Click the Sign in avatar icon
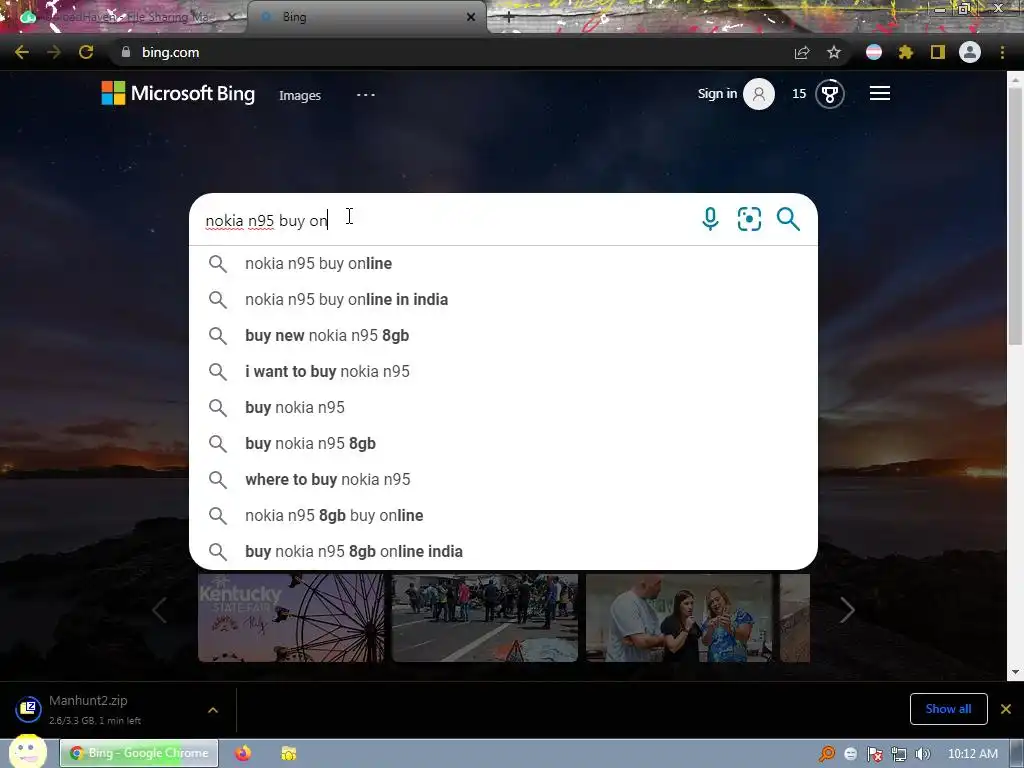This screenshot has width=1024, height=768. tap(759, 94)
